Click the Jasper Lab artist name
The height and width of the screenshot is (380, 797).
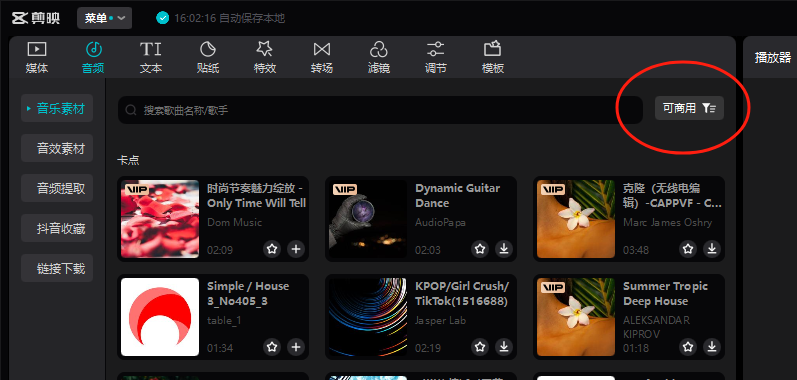[440, 321]
